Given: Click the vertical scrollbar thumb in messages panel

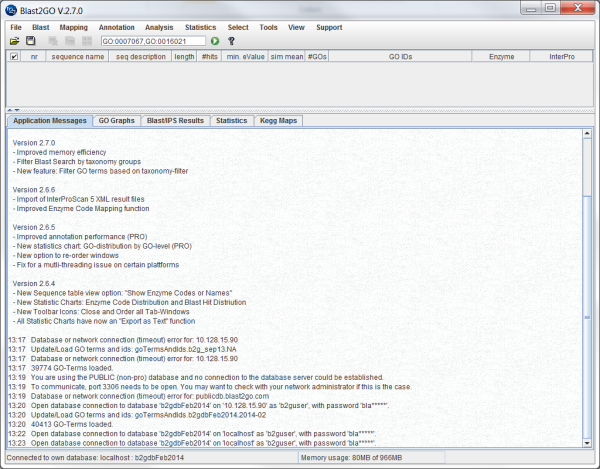Looking at the screenshot, I should point(587,318).
